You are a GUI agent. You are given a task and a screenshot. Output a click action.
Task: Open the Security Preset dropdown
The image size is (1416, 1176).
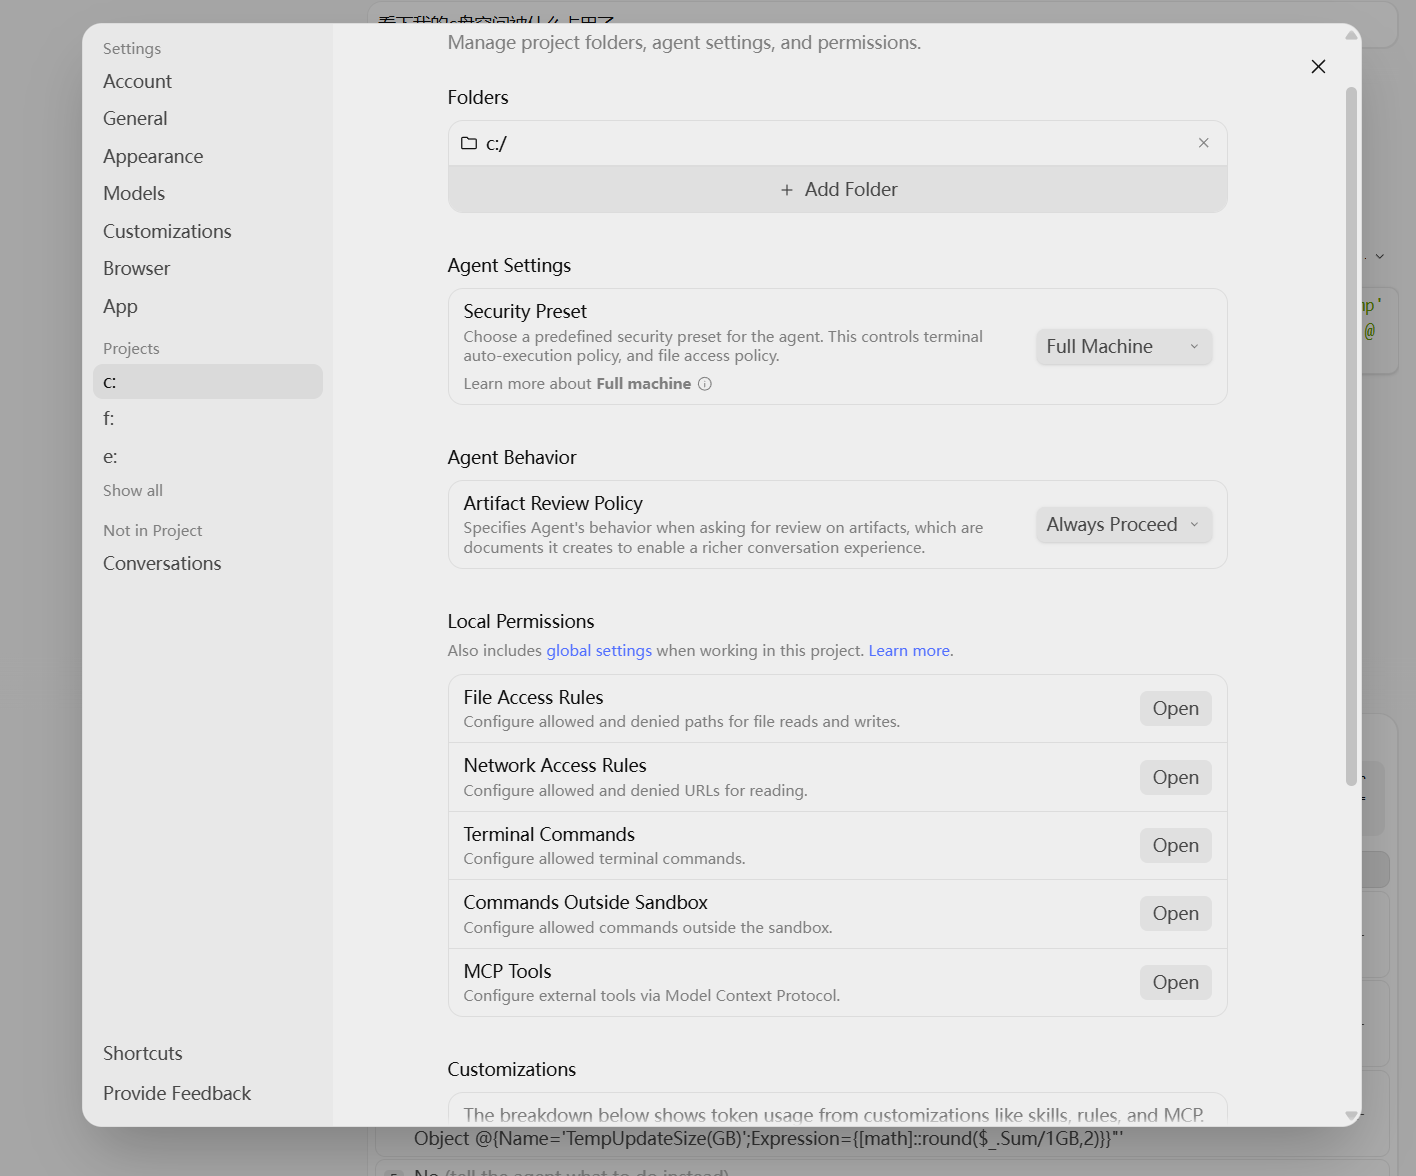coord(1124,347)
